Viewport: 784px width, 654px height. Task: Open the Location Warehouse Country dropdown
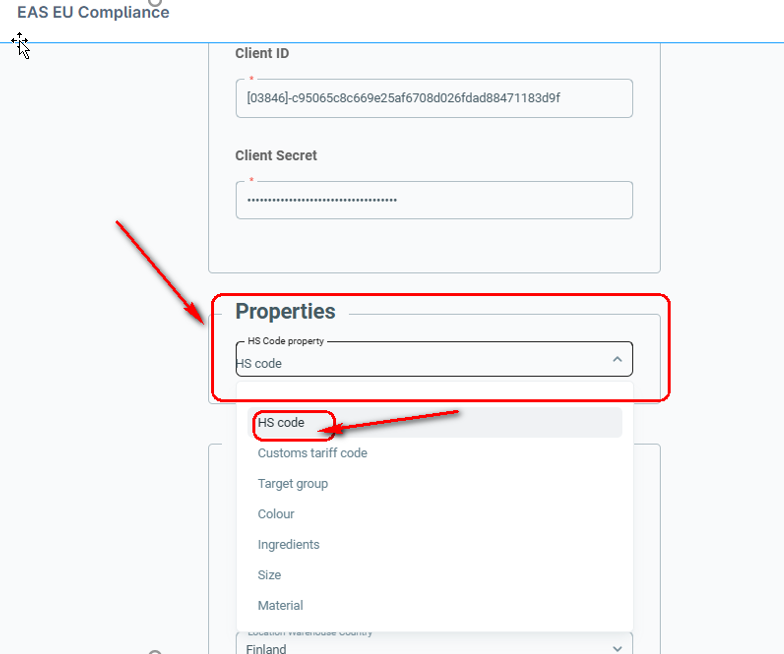(x=420, y=646)
